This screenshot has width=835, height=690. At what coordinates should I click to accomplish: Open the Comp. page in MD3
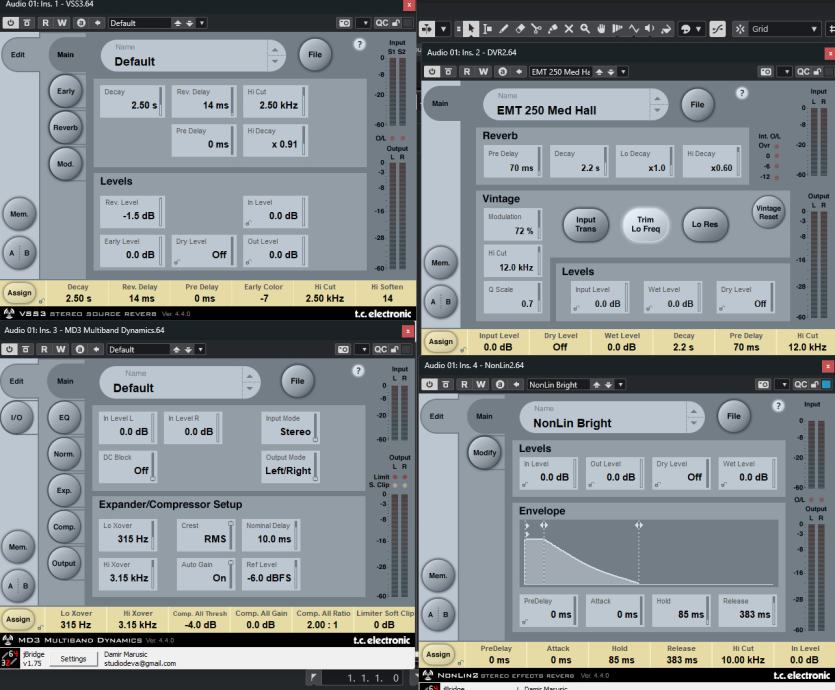point(64,527)
